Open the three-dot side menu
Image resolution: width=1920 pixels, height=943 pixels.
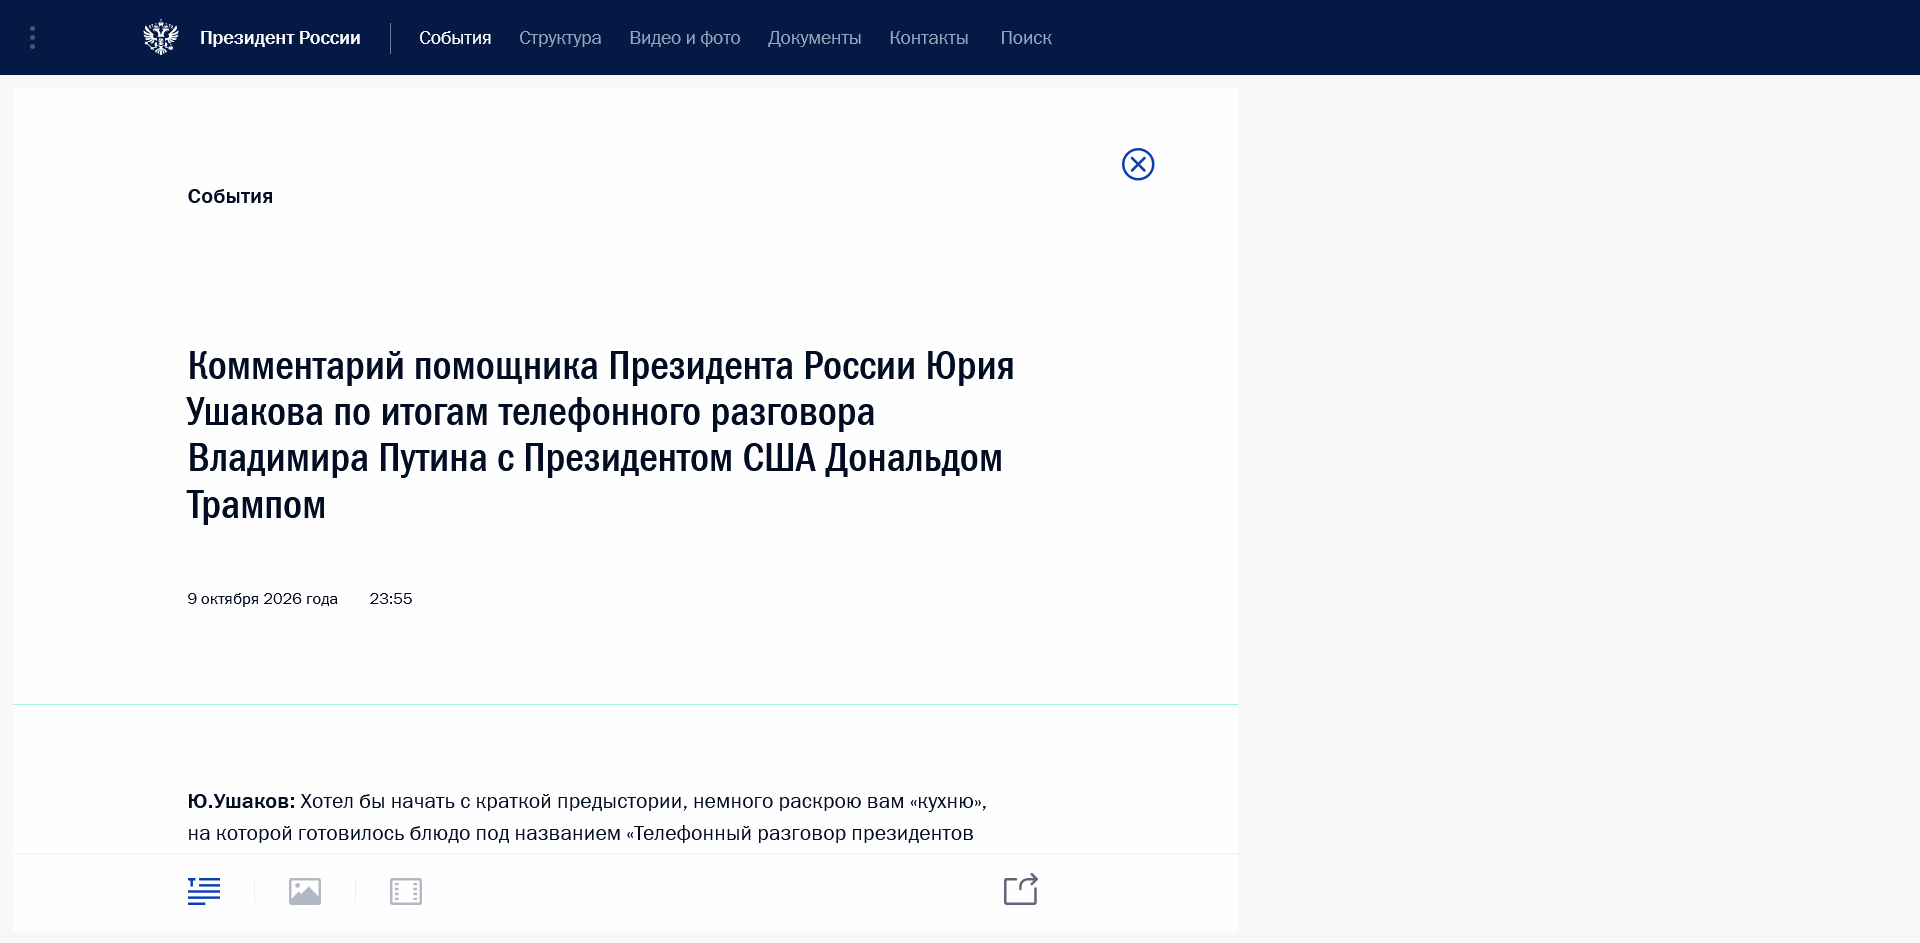tap(33, 38)
